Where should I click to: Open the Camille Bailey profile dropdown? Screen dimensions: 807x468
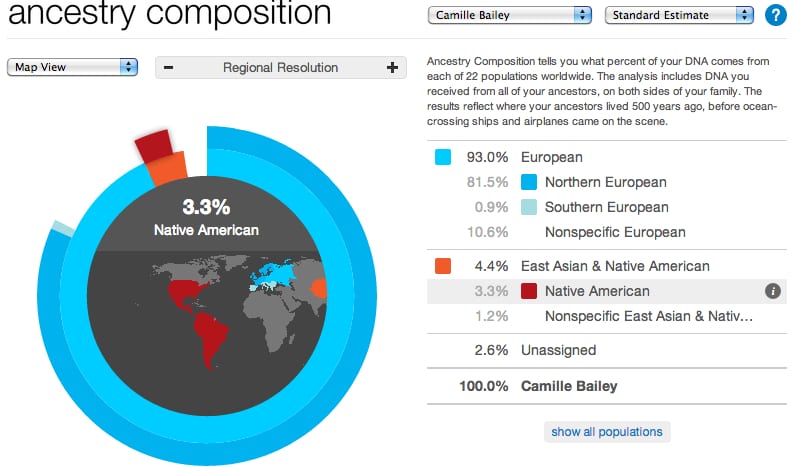(x=510, y=15)
